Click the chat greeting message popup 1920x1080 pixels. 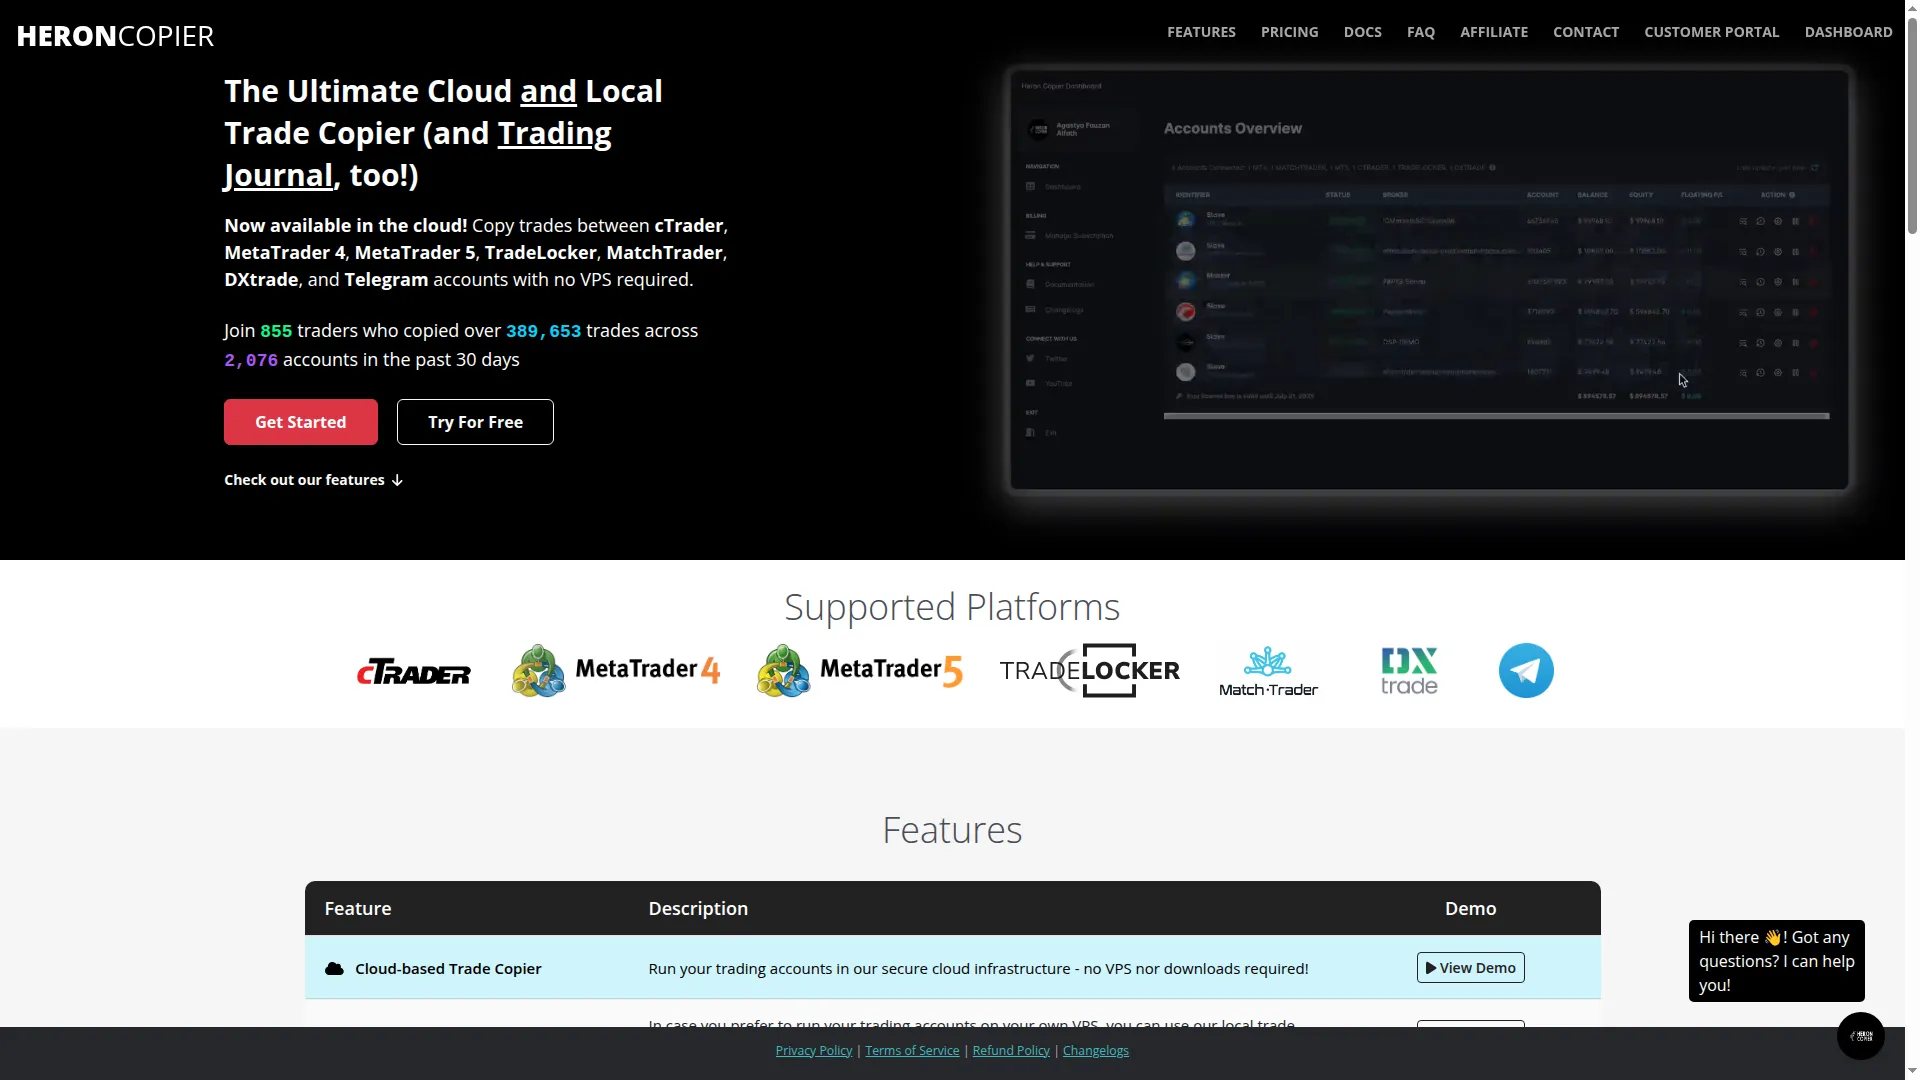pos(1776,961)
